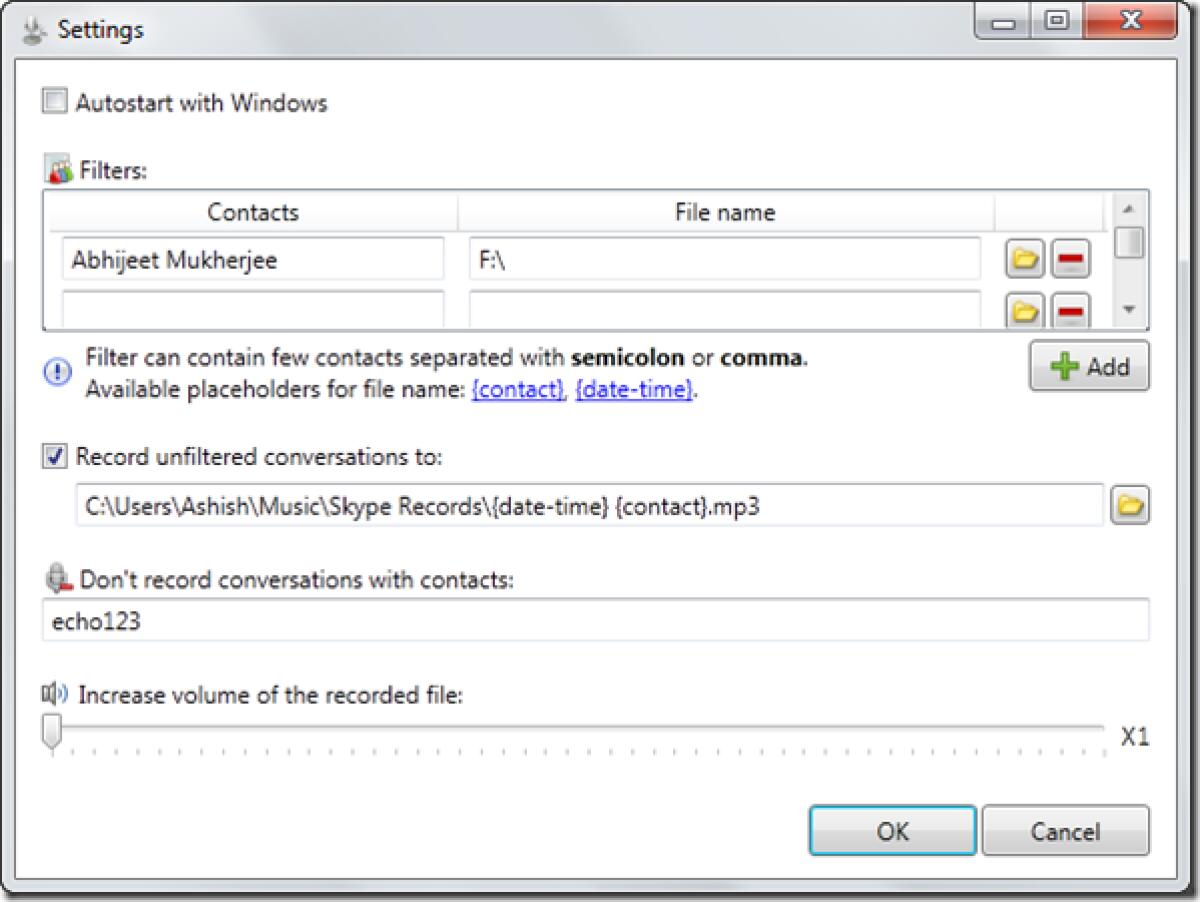Open folder picker for second filter row

(x=1025, y=310)
